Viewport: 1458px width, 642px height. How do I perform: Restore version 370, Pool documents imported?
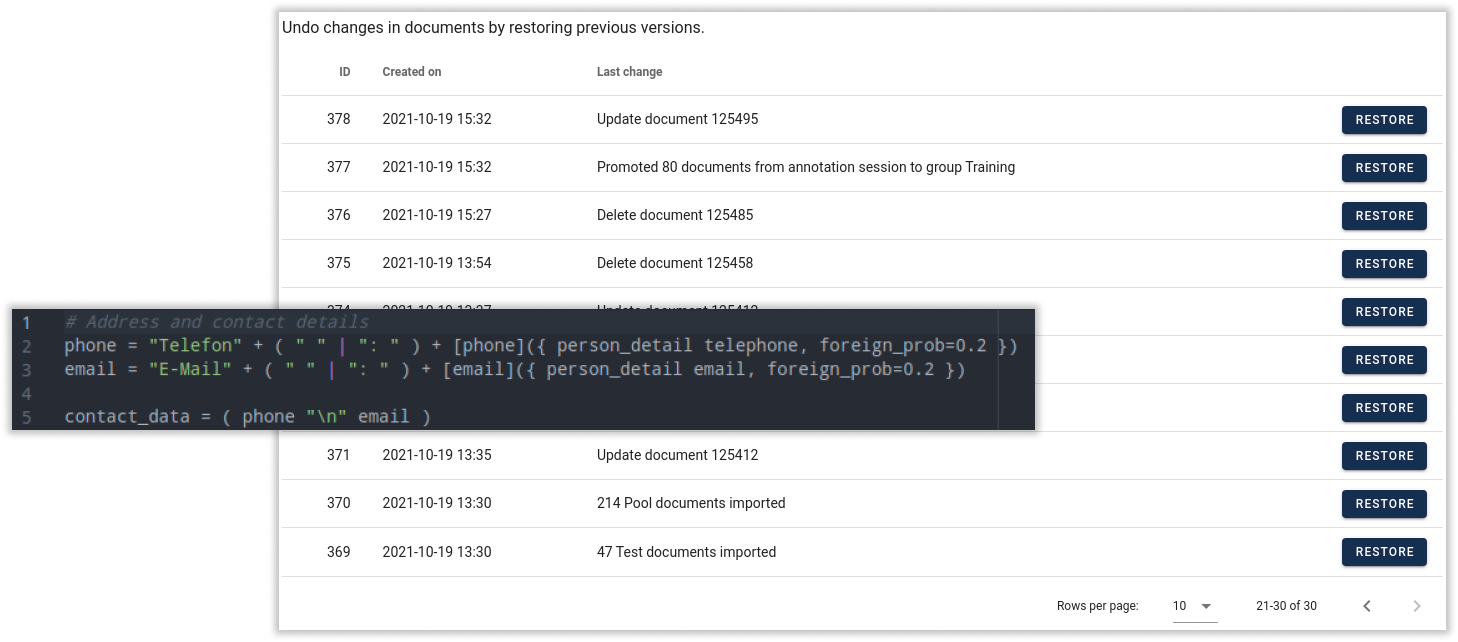[1384, 504]
